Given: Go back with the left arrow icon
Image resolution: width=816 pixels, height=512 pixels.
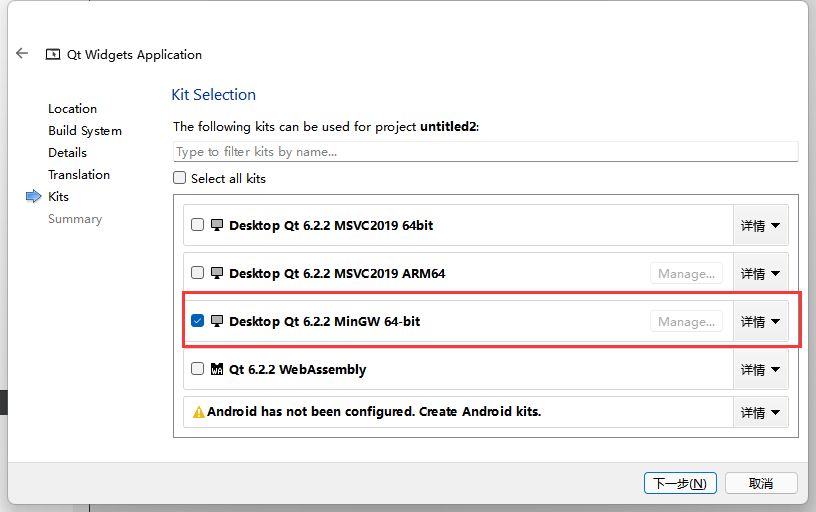Looking at the screenshot, I should pyautogui.click(x=22, y=53).
